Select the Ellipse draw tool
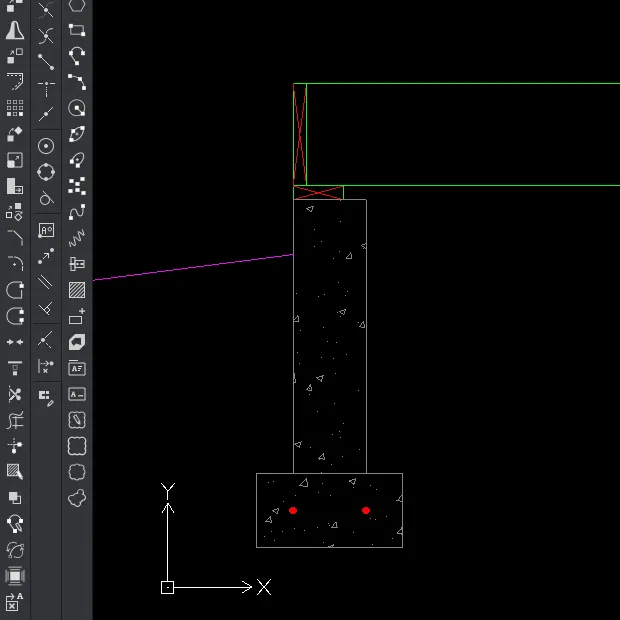This screenshot has width=620, height=620. [x=77, y=134]
